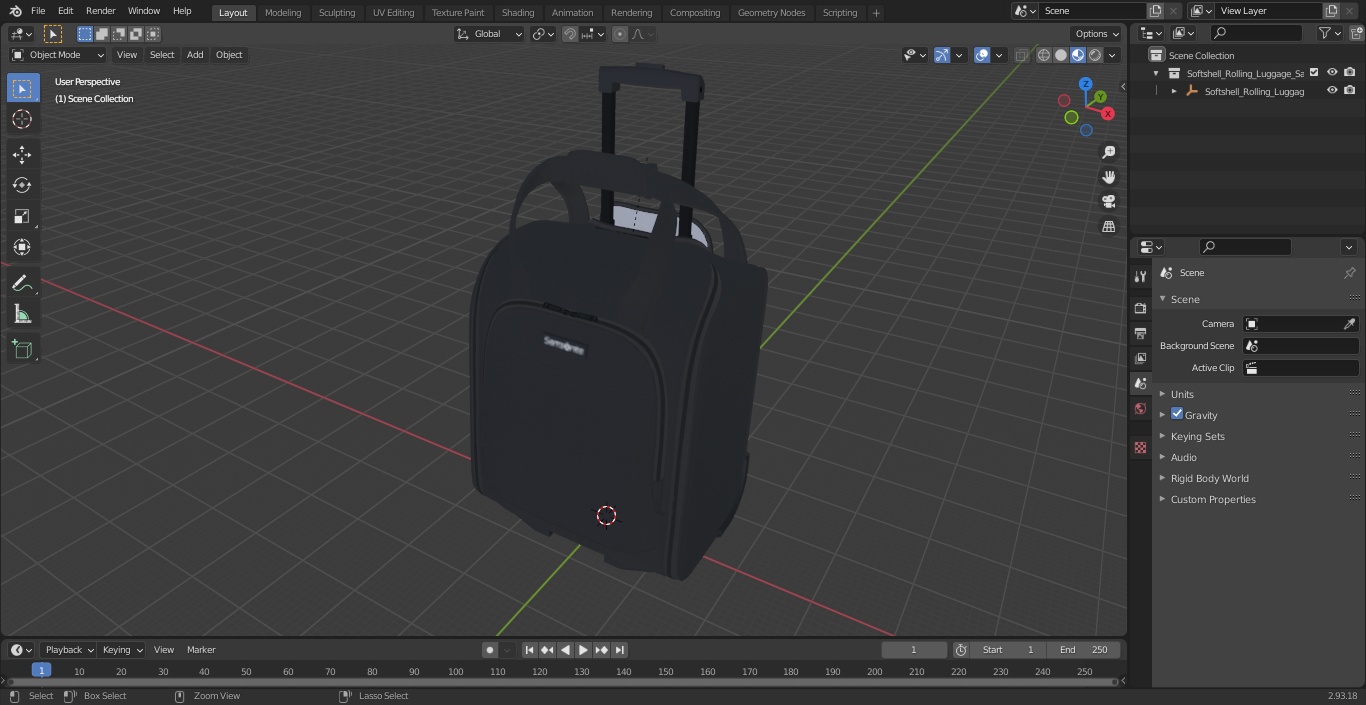Select the Measure tool
Viewport: 1366px width, 705px height.
(22, 315)
